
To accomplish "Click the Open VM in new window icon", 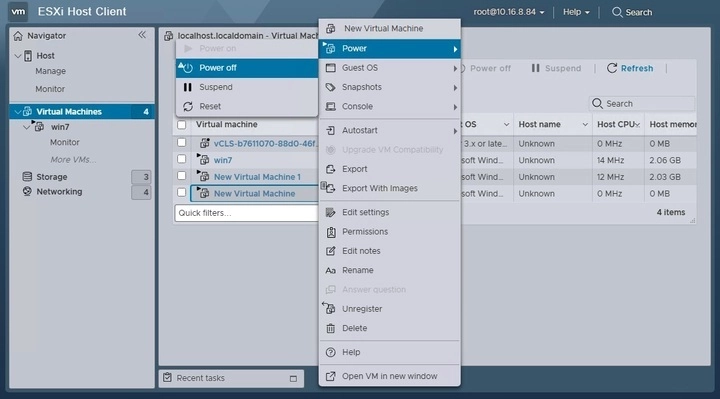I will point(331,376).
